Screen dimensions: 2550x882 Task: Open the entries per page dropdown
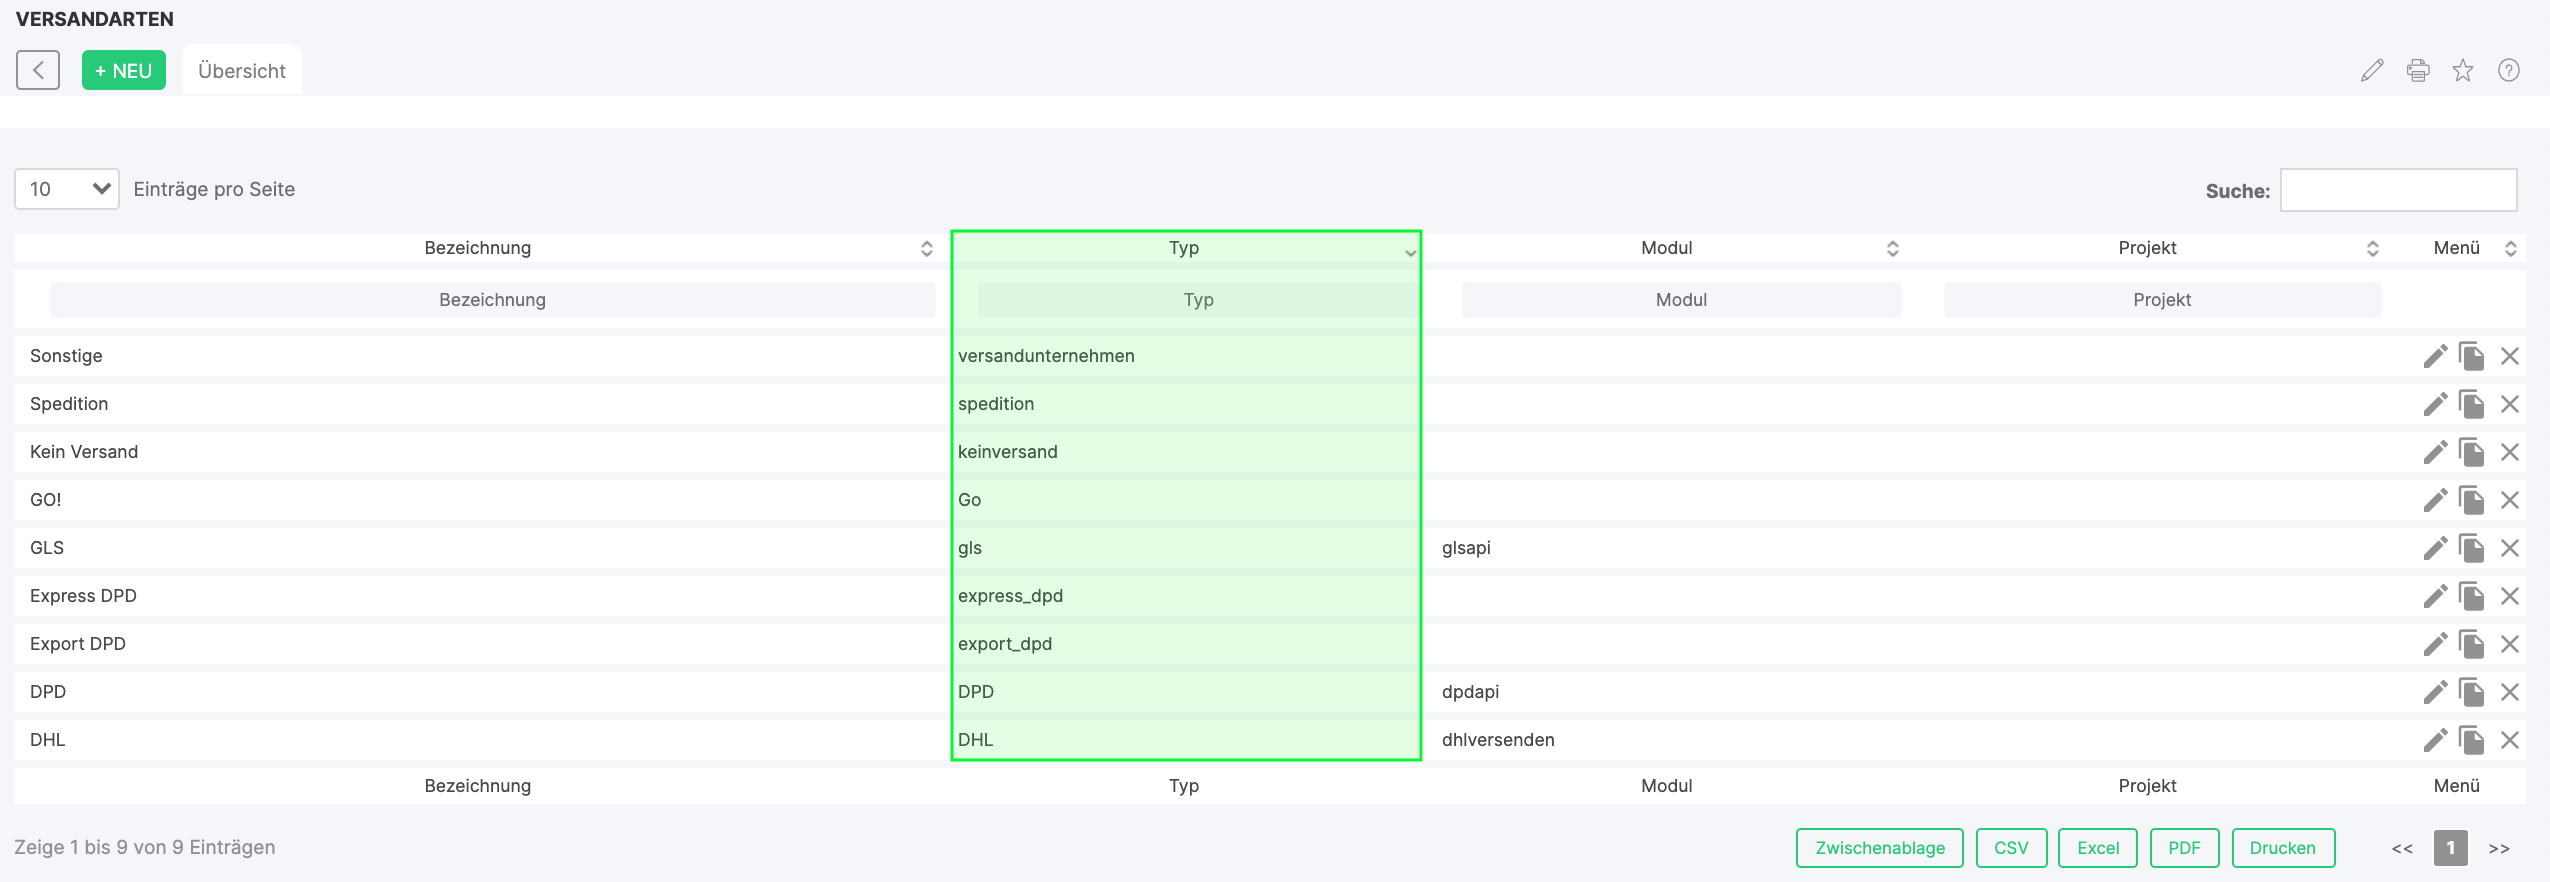coord(67,189)
